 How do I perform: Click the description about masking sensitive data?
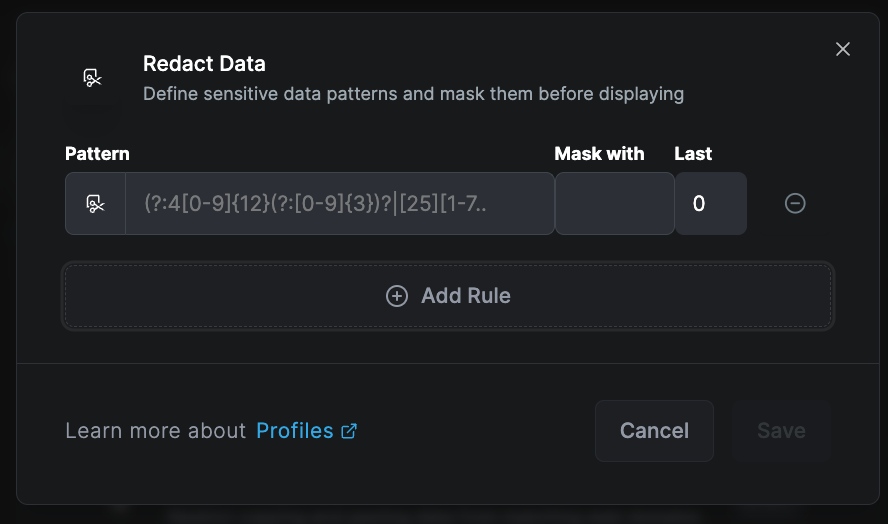(413, 94)
